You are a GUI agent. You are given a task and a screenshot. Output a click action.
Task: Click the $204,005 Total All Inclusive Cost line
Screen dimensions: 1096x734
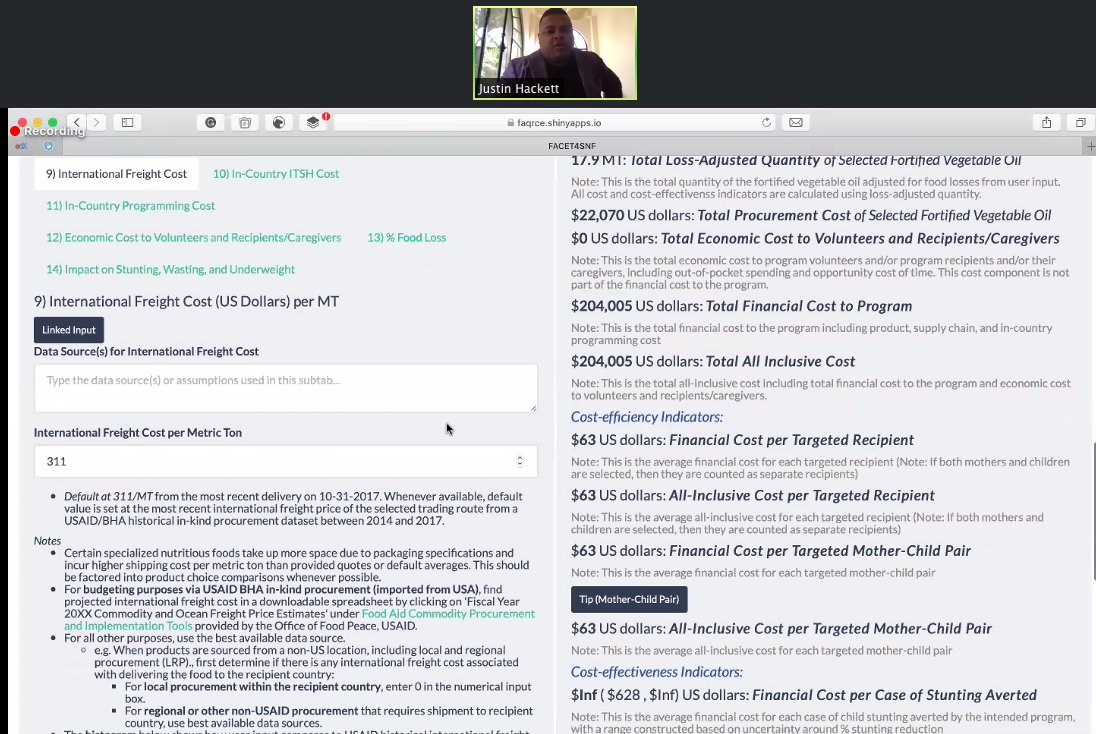click(x=713, y=361)
